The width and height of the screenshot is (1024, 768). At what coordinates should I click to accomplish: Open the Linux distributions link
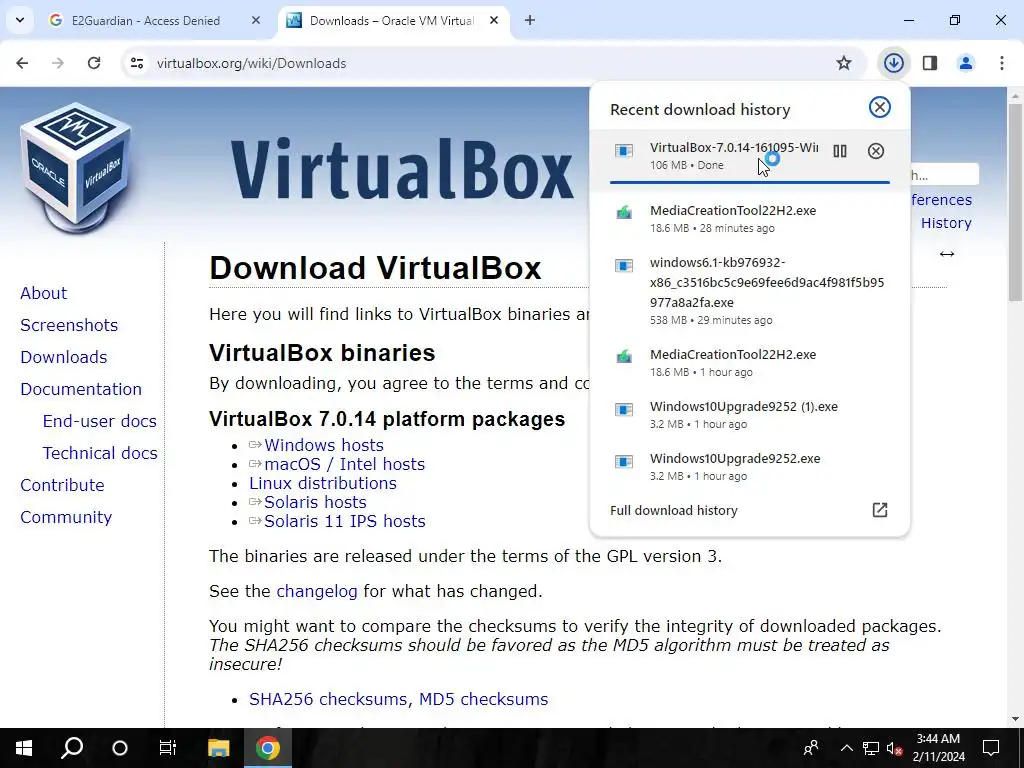click(x=323, y=483)
